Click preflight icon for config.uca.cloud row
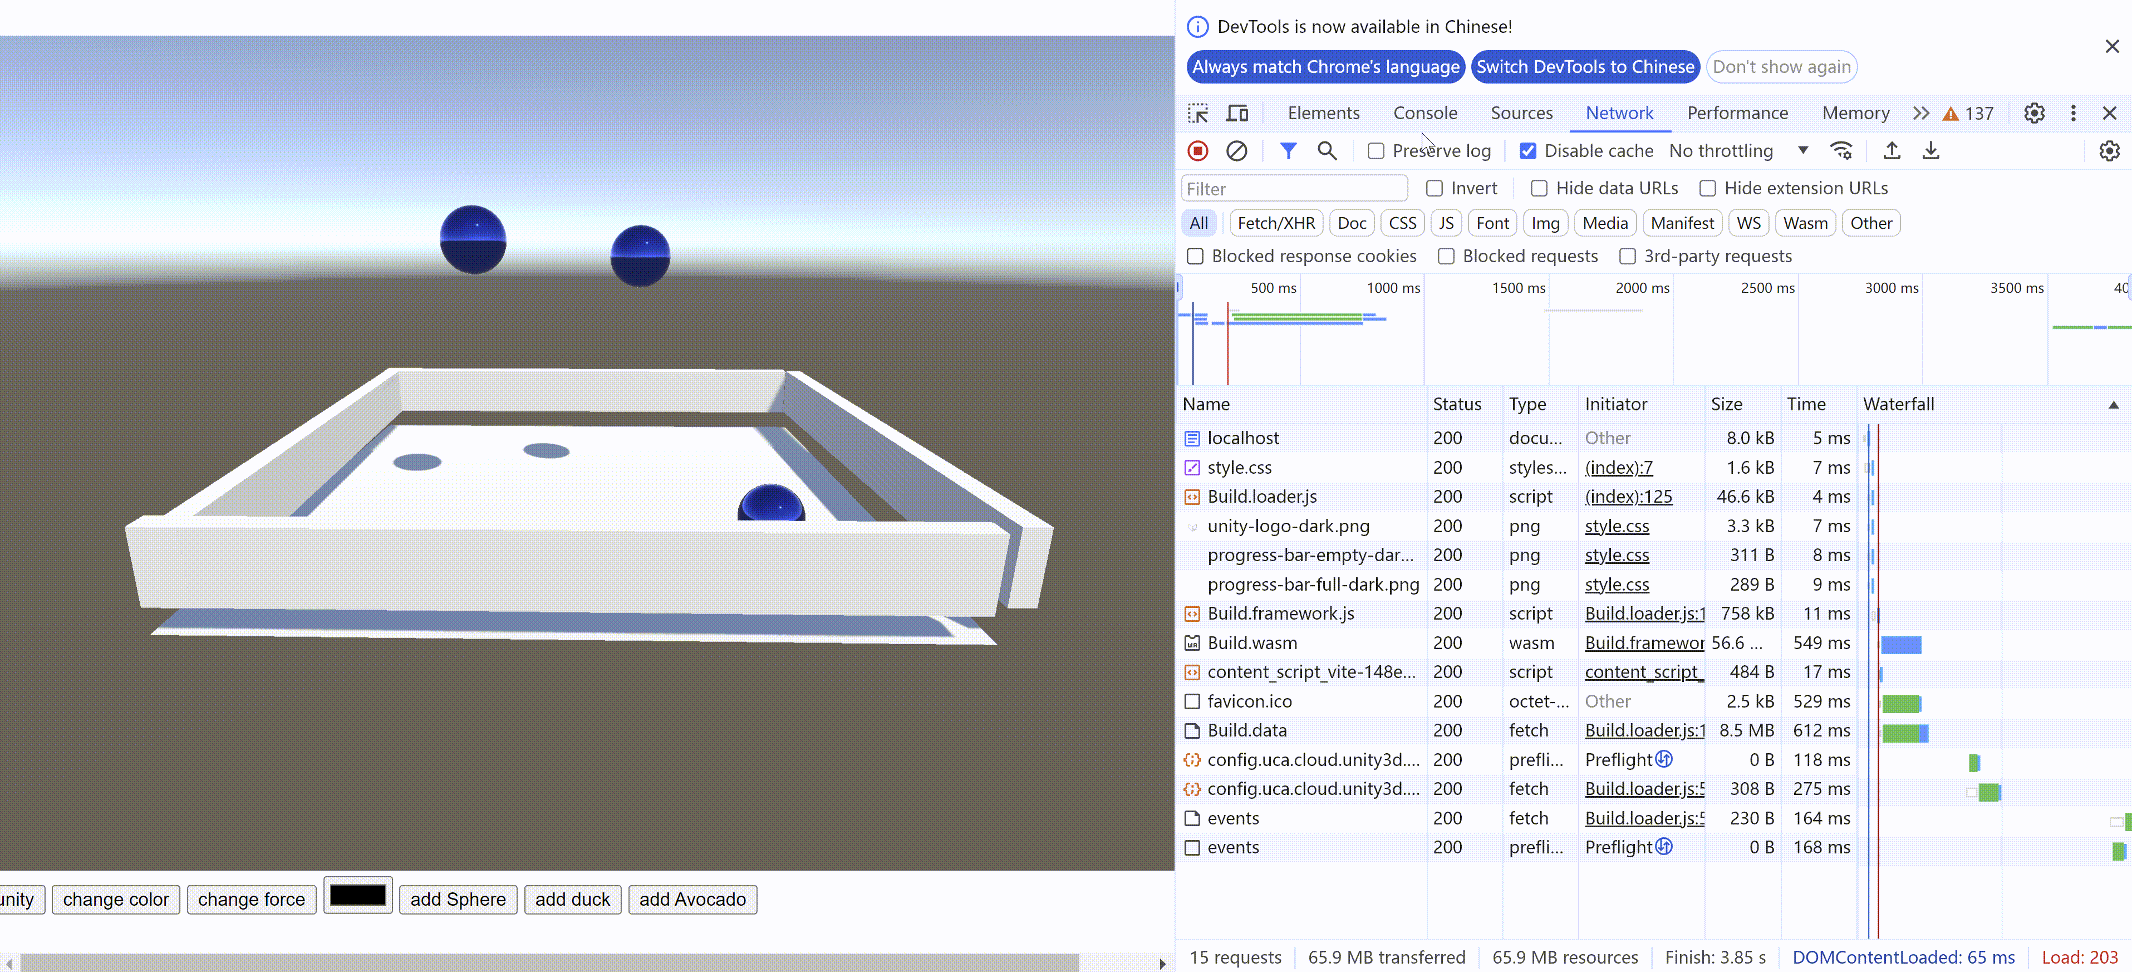This screenshot has width=2132, height=972. point(1664,759)
